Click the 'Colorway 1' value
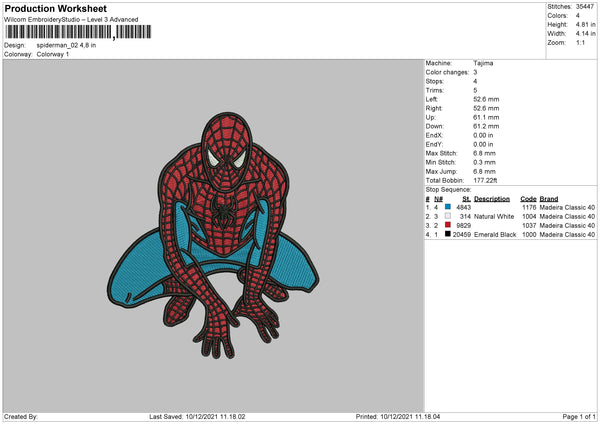The image size is (600, 424). (x=53, y=54)
